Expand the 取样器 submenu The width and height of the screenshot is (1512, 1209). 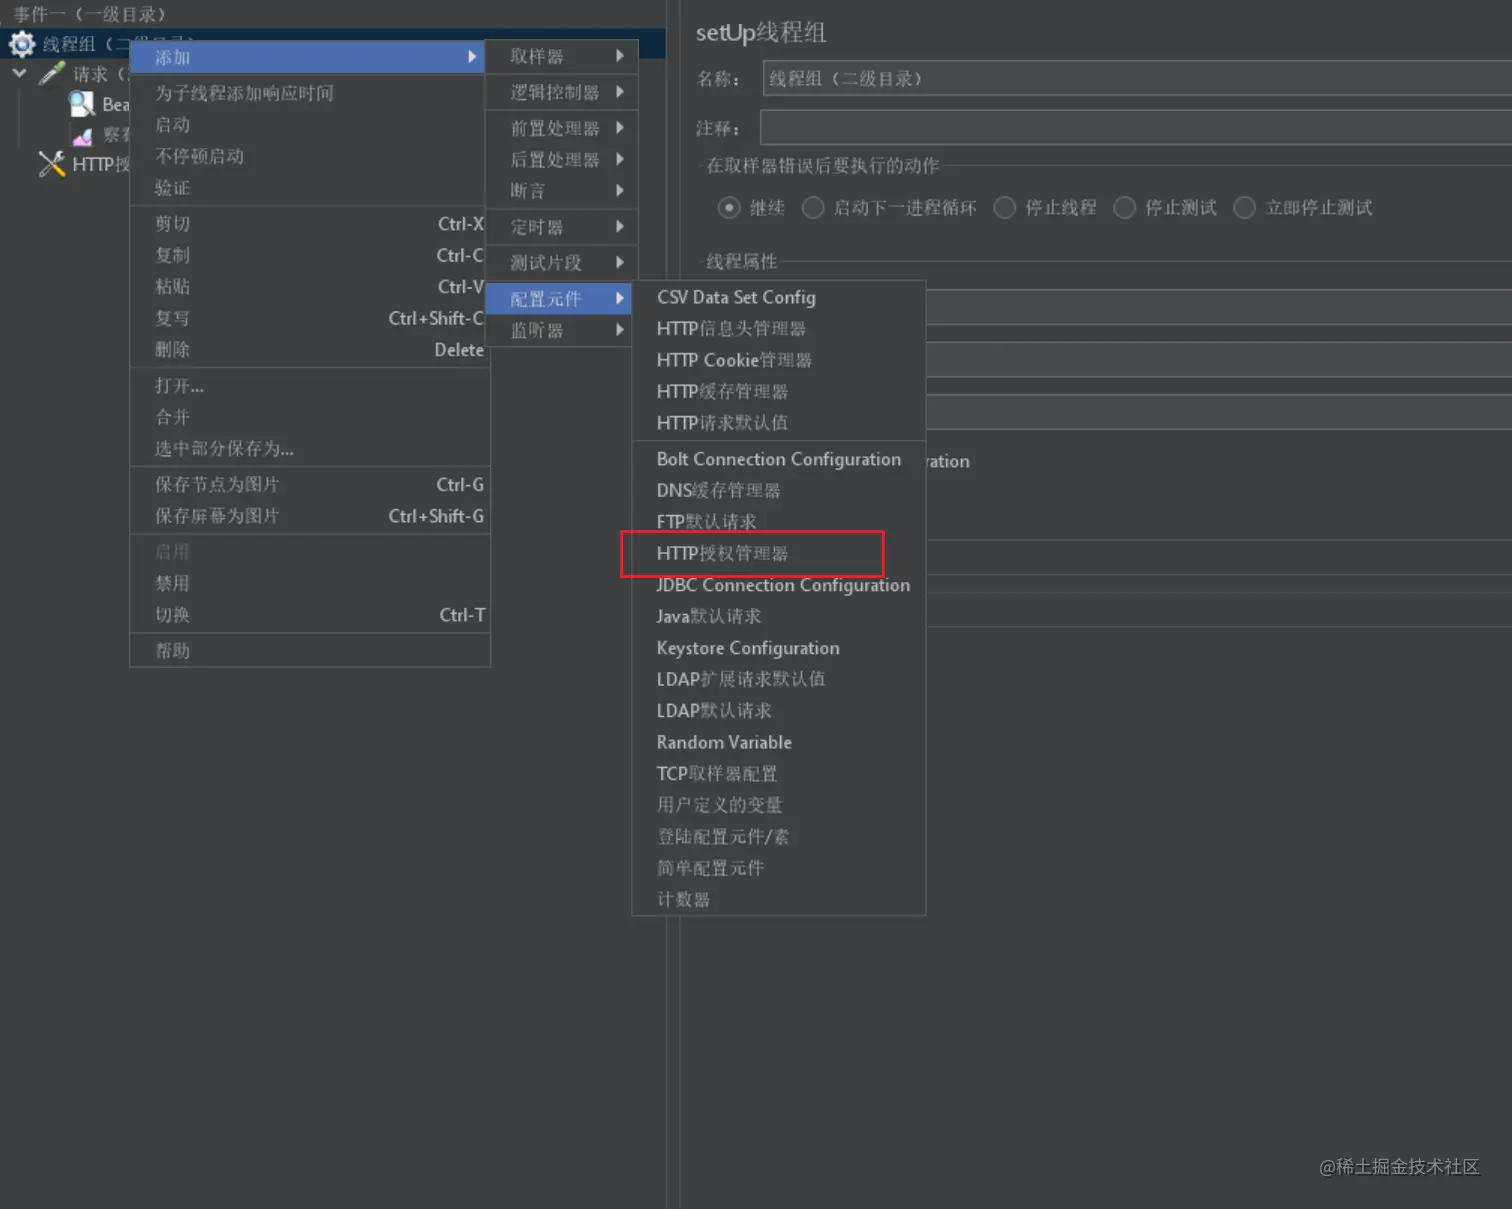[x=560, y=56]
